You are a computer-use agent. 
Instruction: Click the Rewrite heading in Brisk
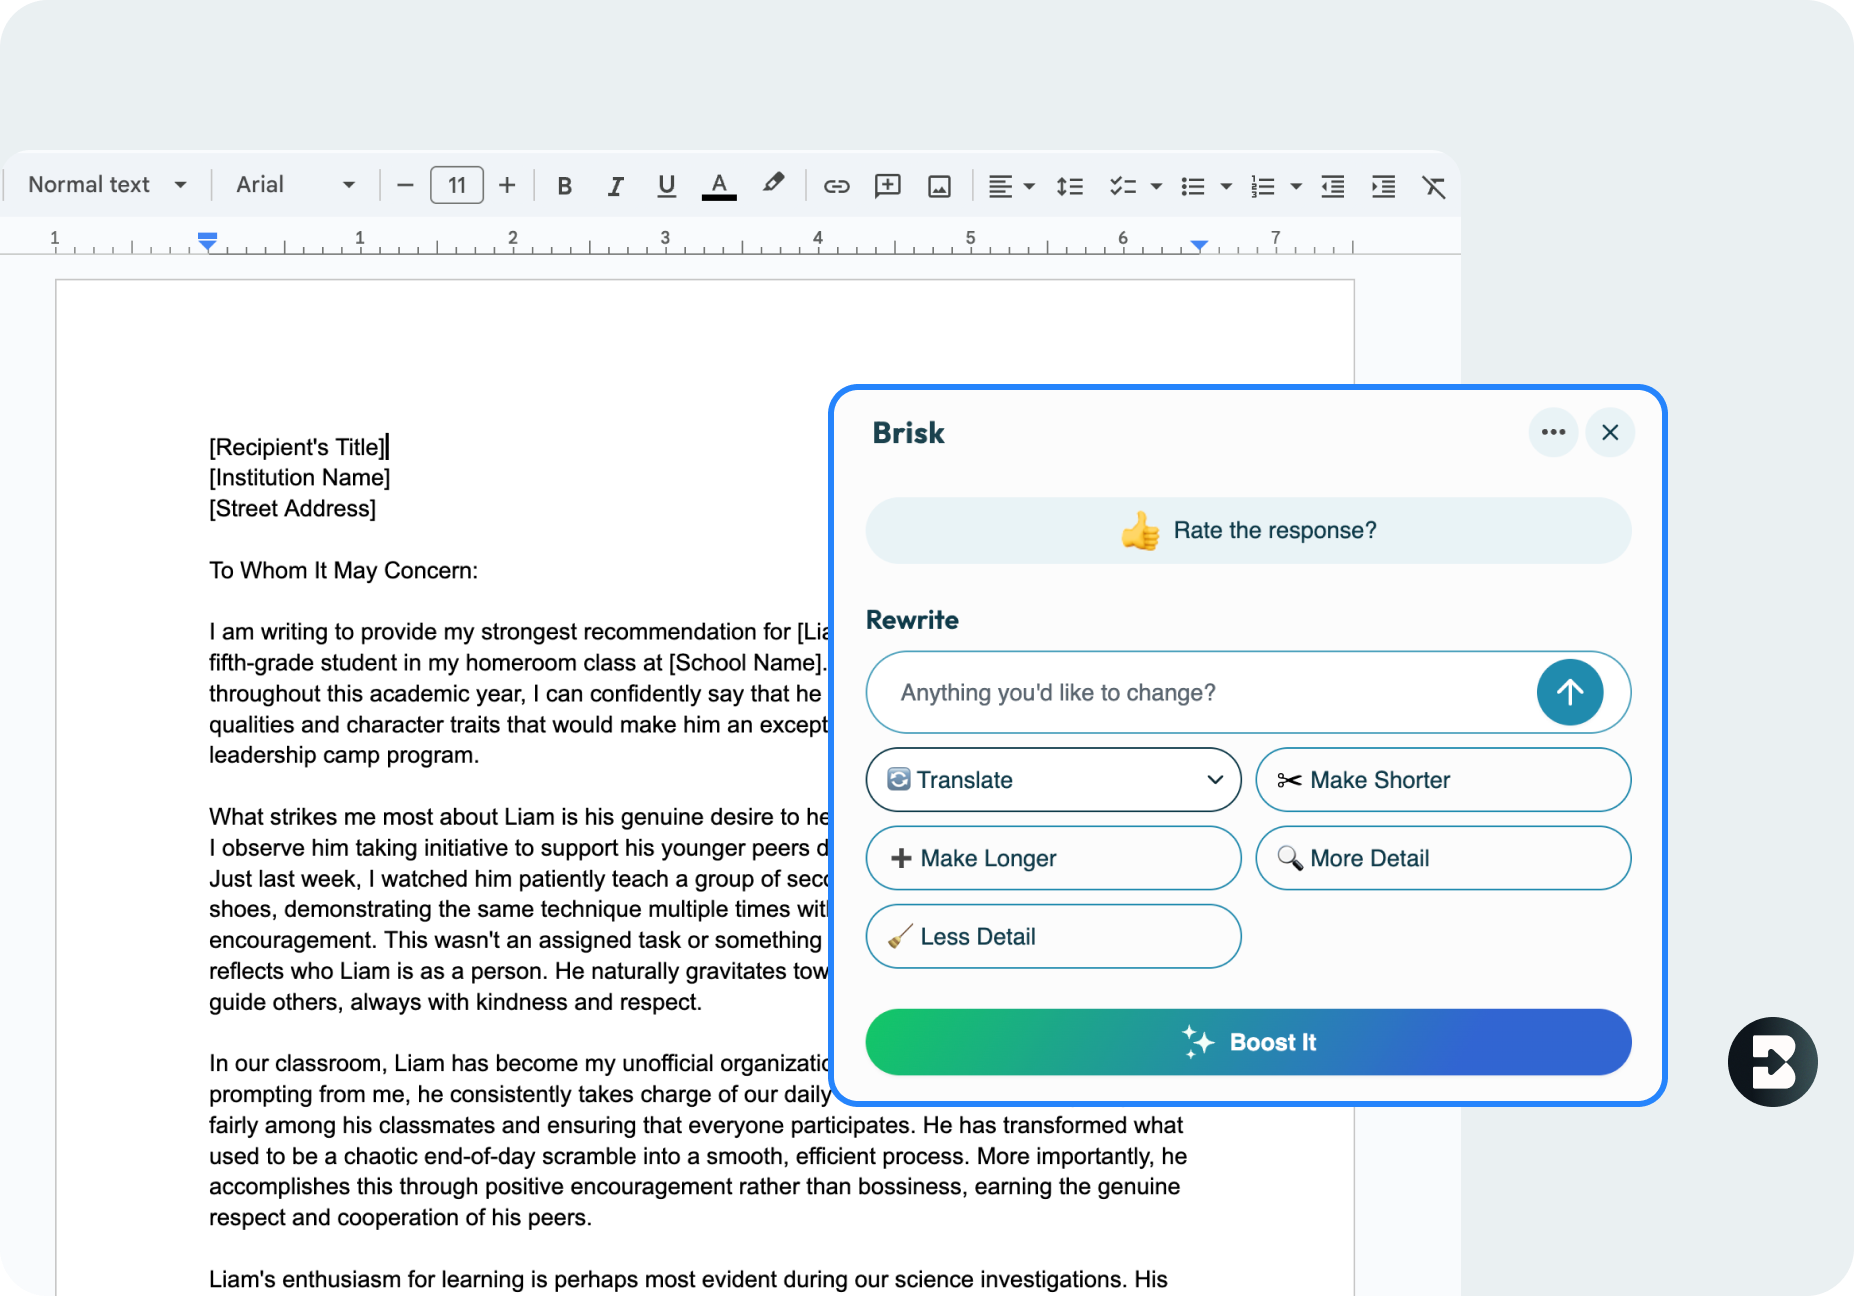(912, 620)
